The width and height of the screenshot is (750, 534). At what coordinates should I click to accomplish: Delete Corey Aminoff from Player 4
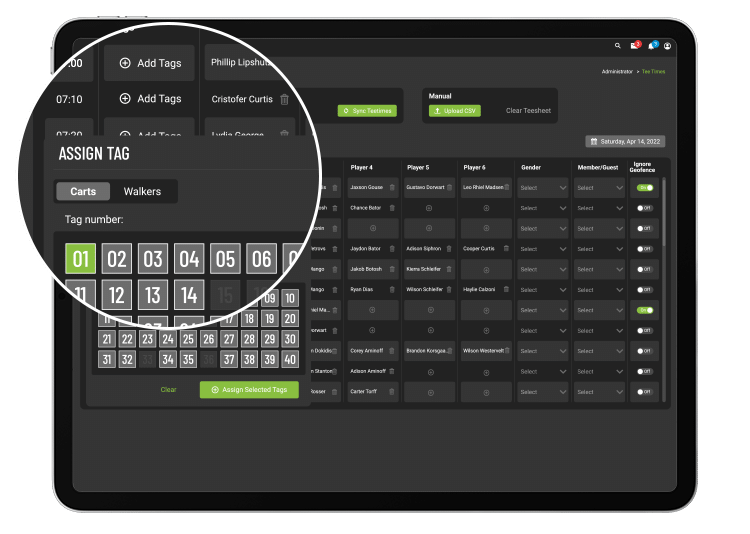pyautogui.click(x=391, y=351)
